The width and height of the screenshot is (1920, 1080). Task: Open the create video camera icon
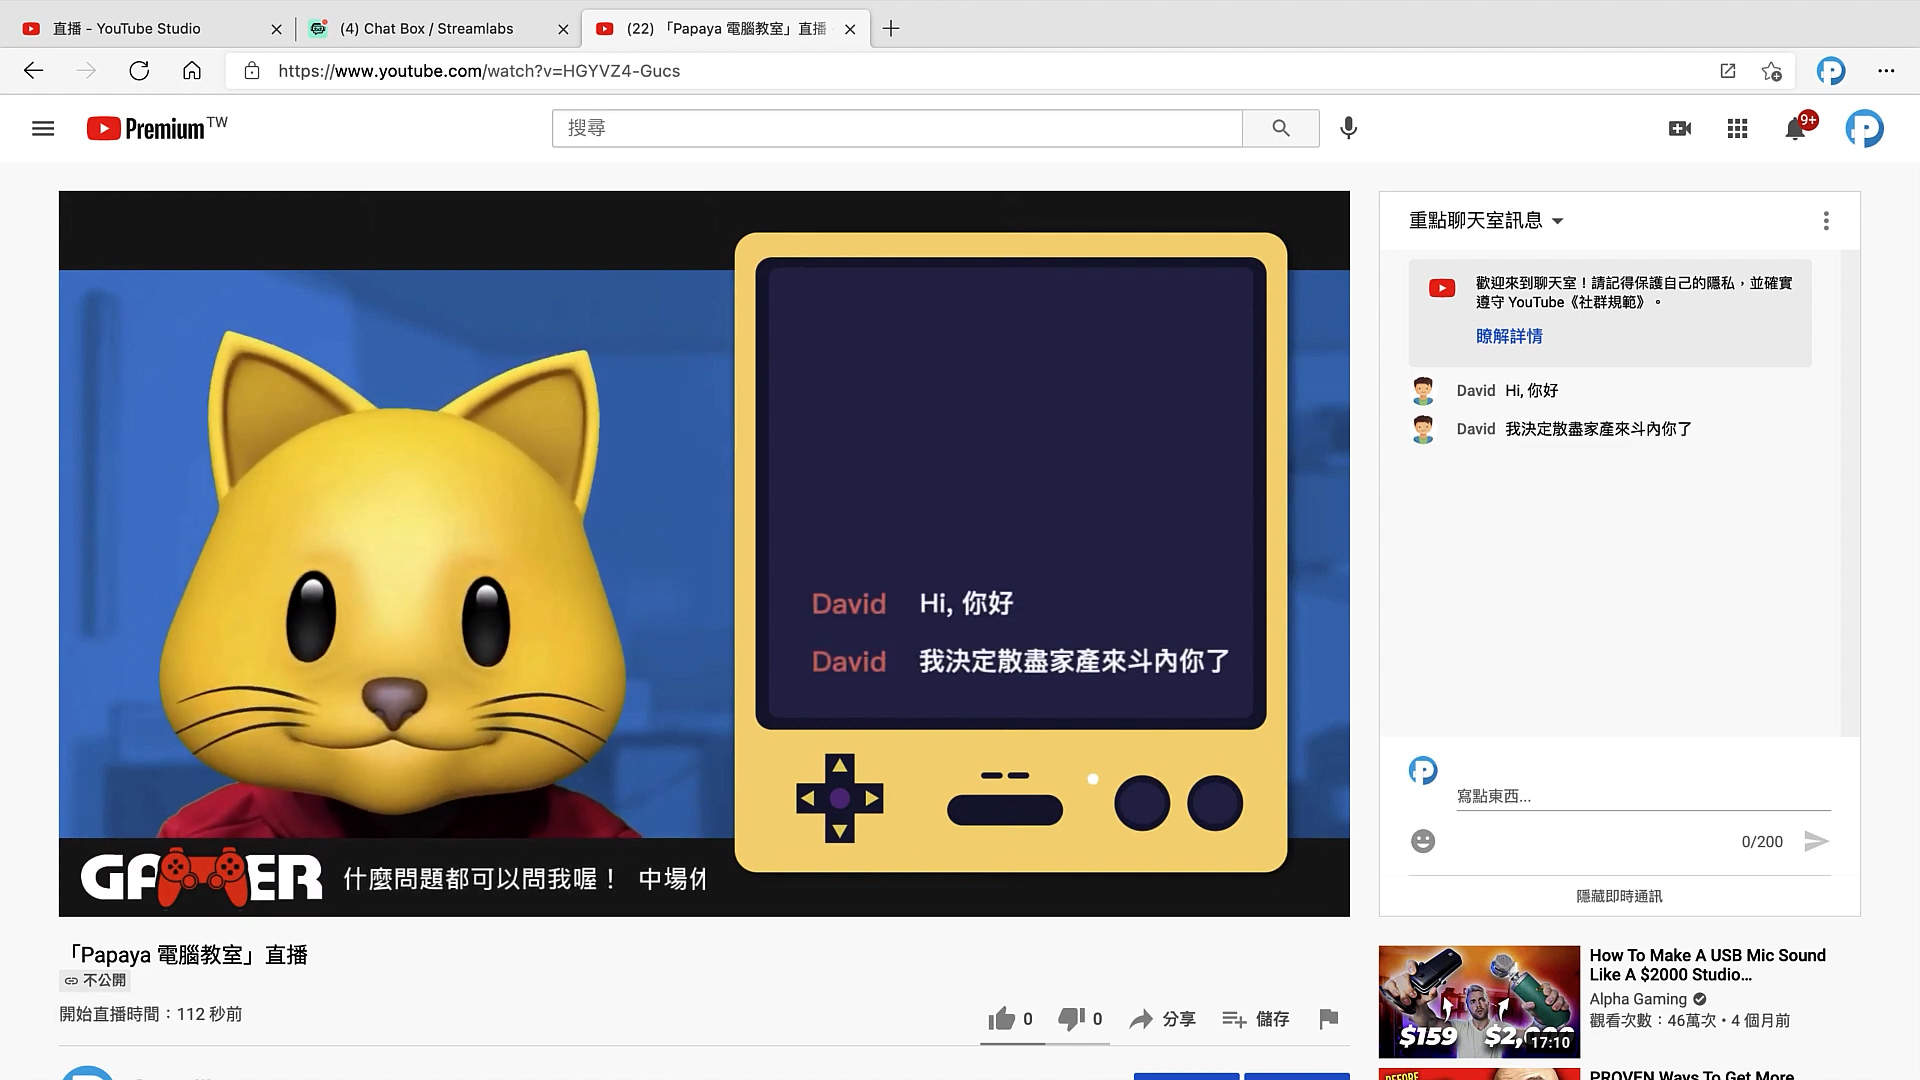click(1680, 128)
